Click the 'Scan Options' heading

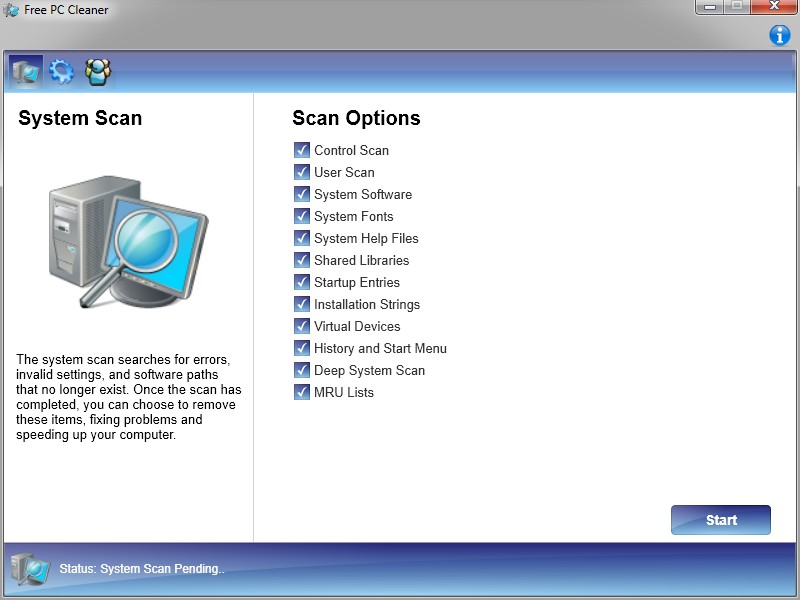point(356,118)
